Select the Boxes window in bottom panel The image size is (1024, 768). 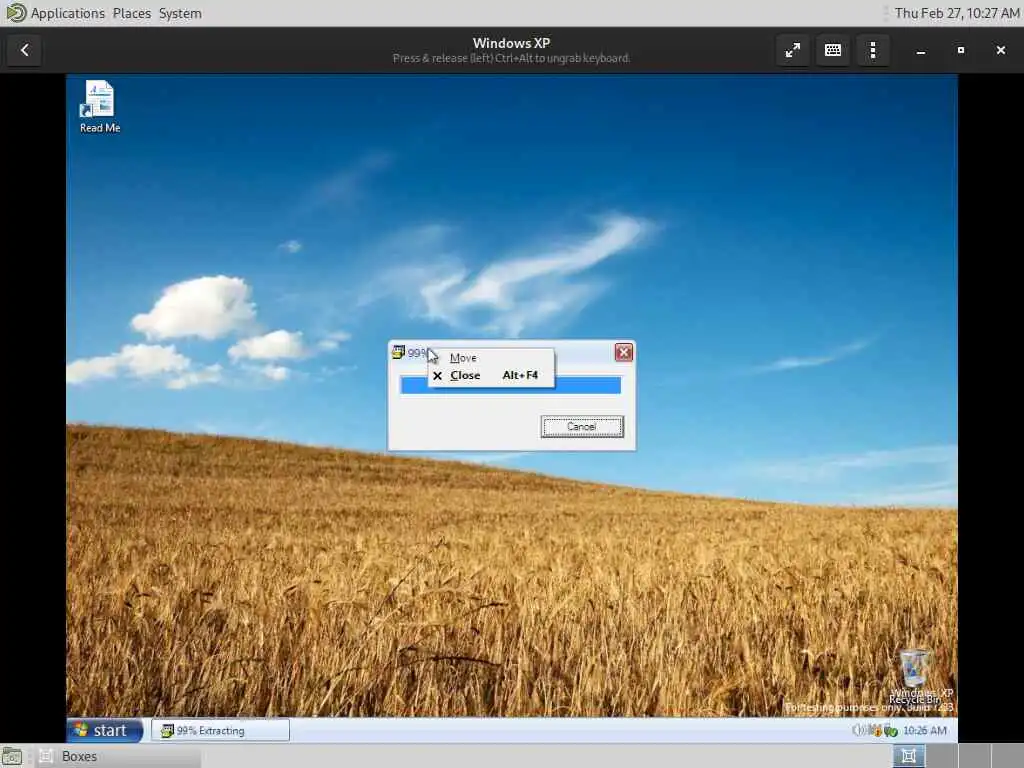118,756
